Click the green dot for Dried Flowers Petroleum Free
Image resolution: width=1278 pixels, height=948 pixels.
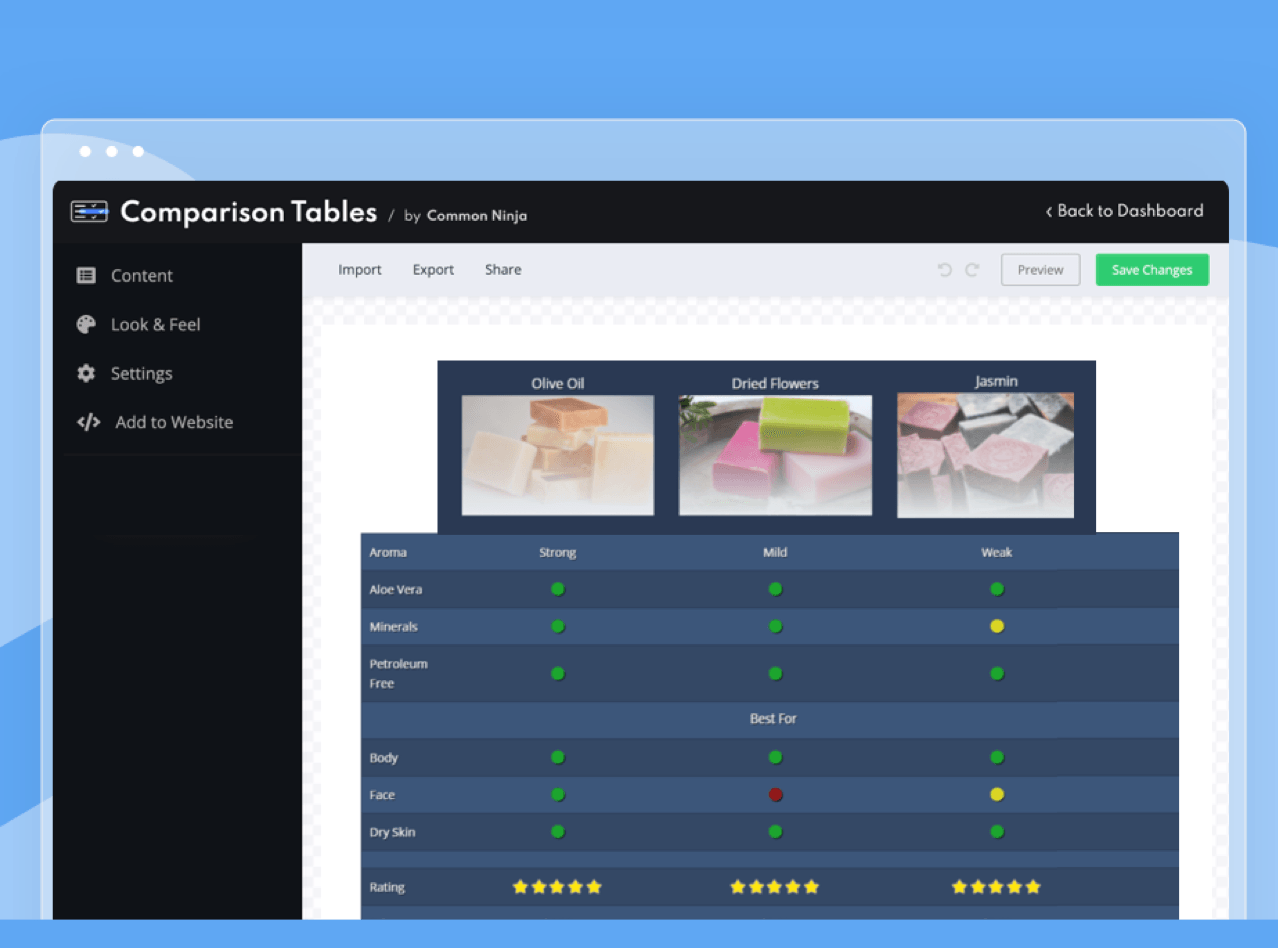click(775, 673)
